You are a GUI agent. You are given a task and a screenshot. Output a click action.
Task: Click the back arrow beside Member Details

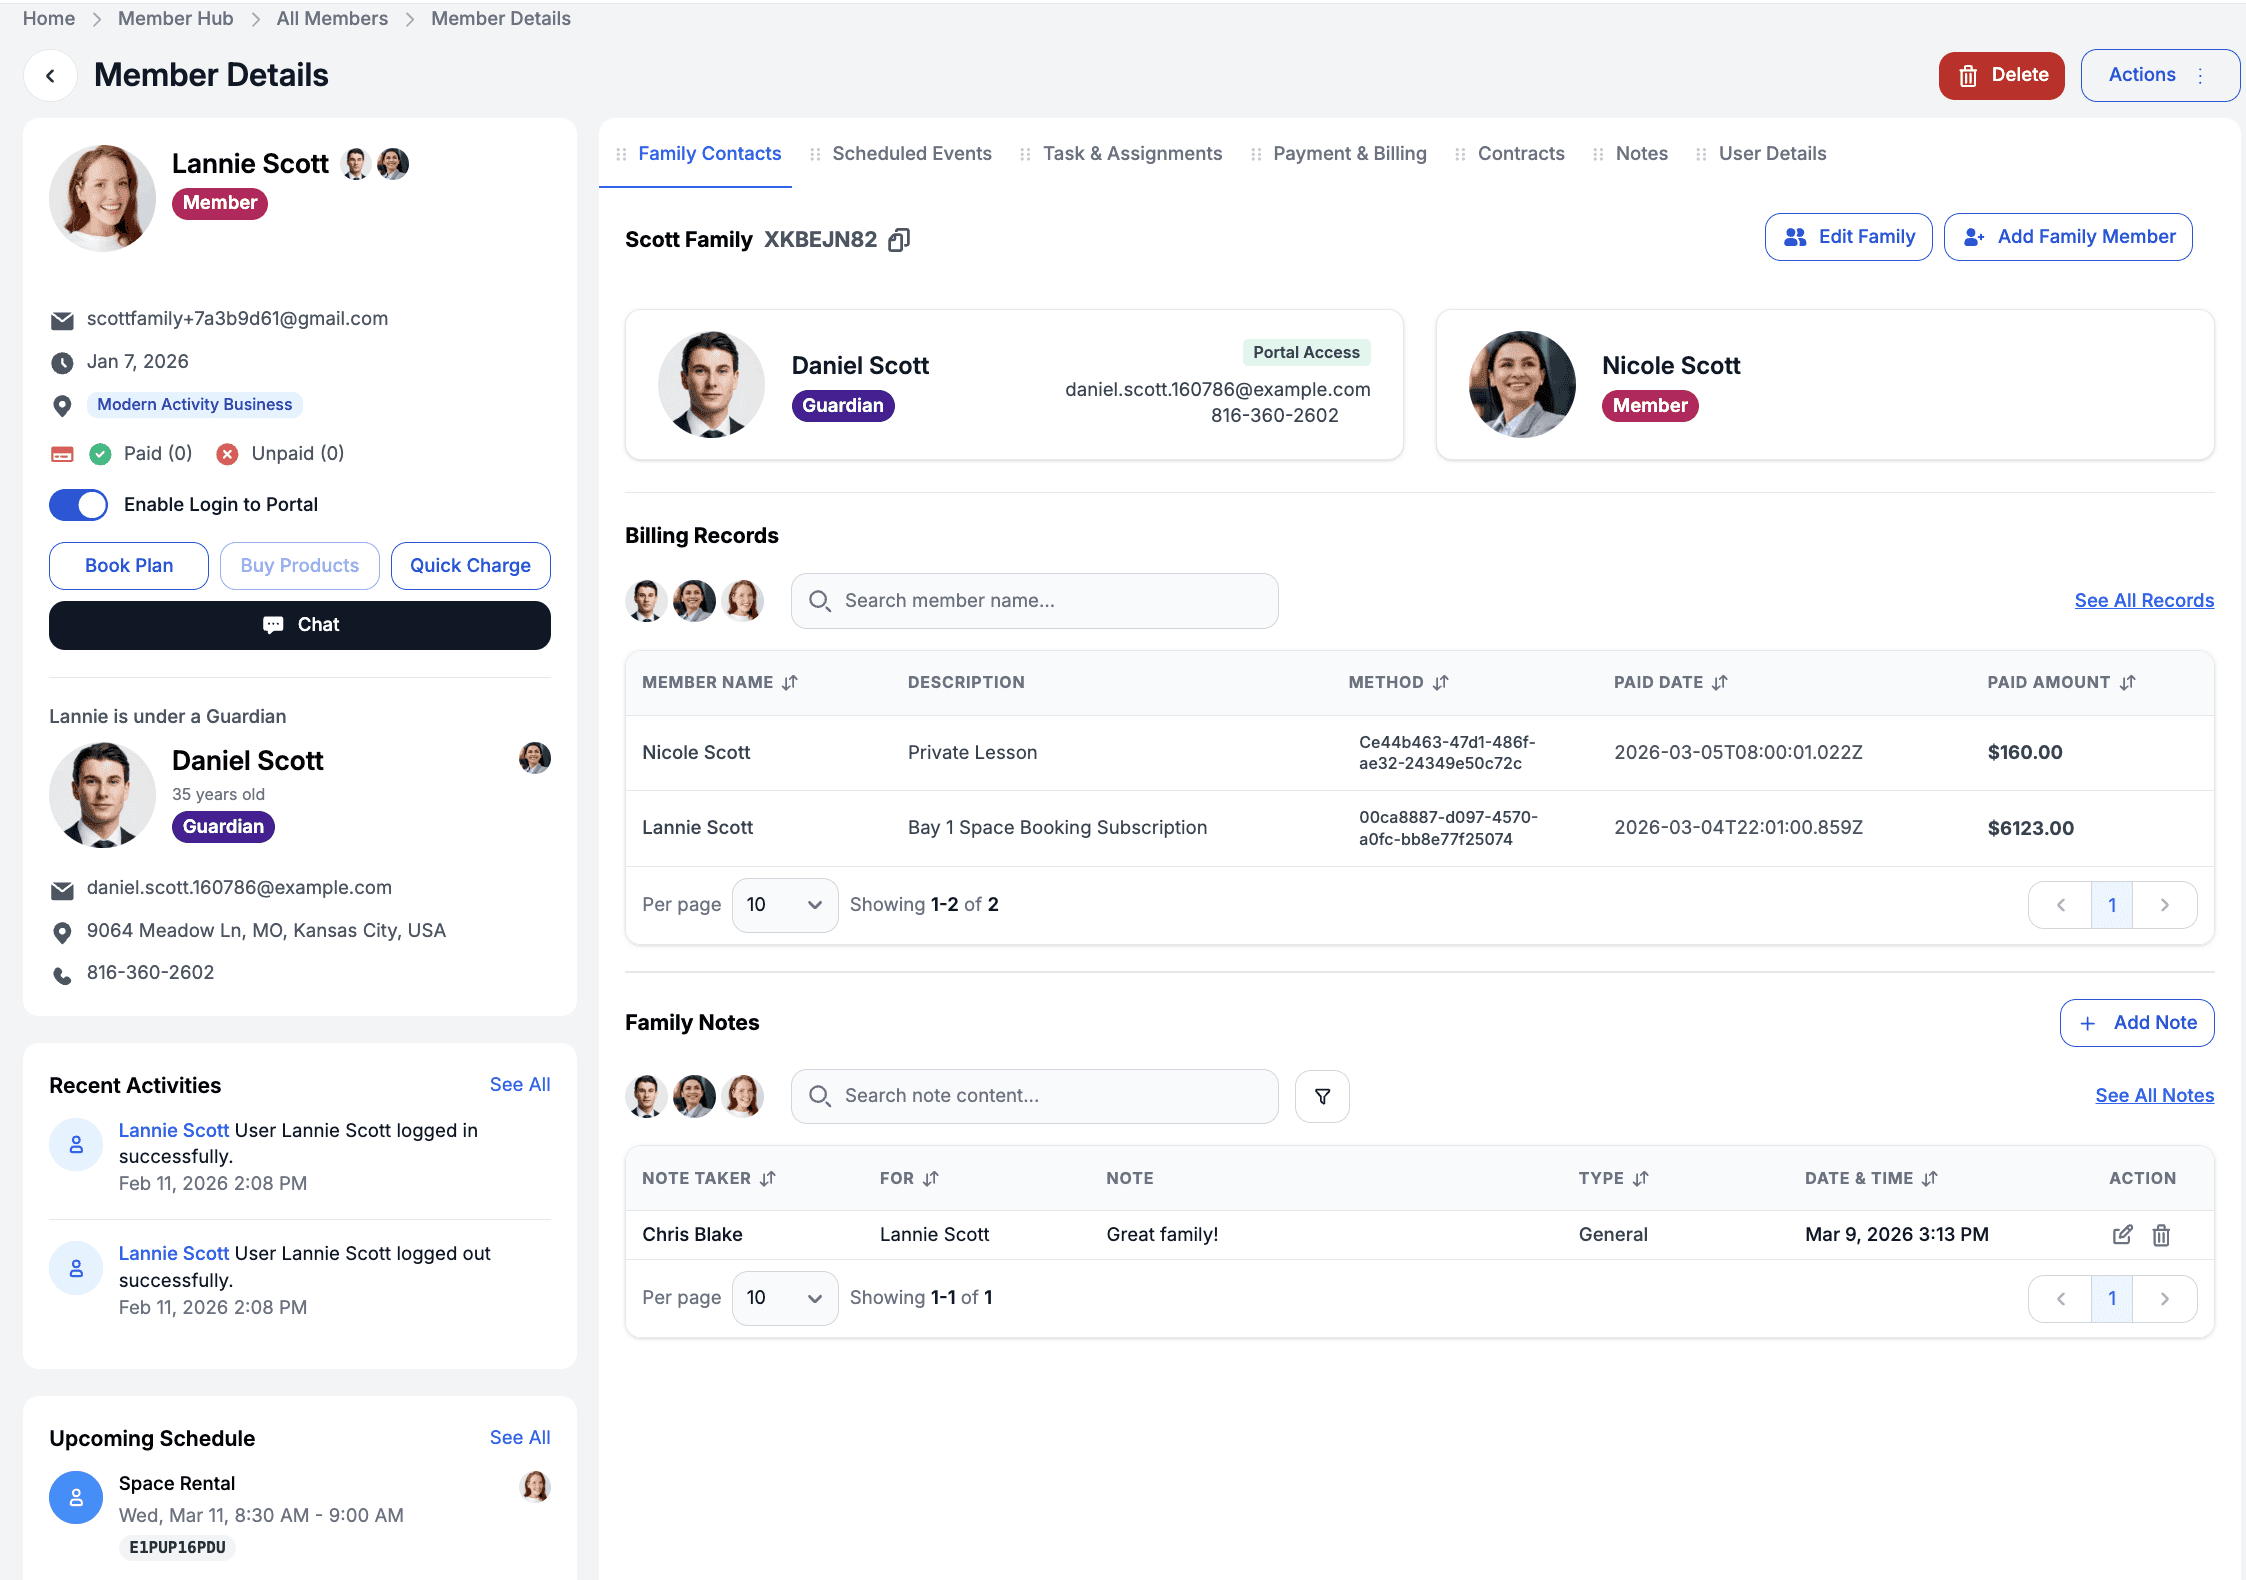pyautogui.click(x=50, y=75)
